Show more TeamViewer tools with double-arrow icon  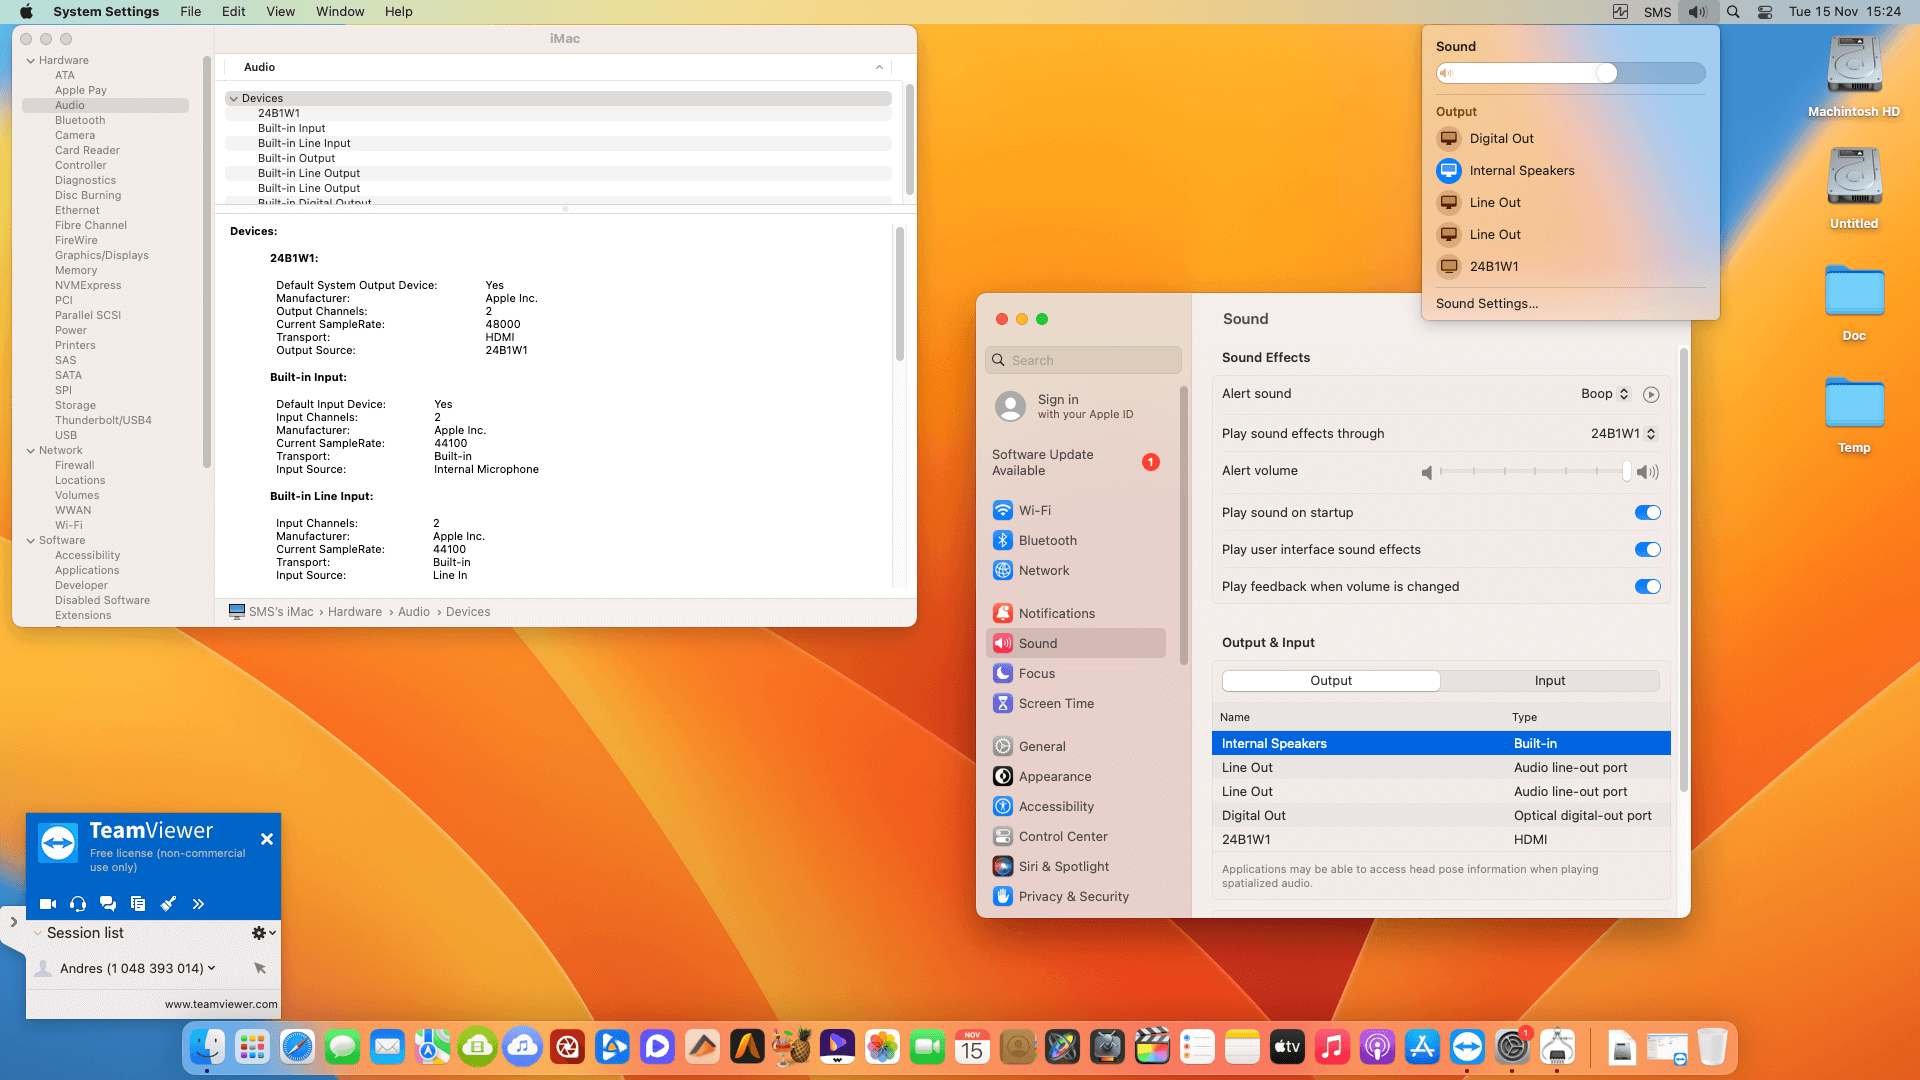(198, 904)
